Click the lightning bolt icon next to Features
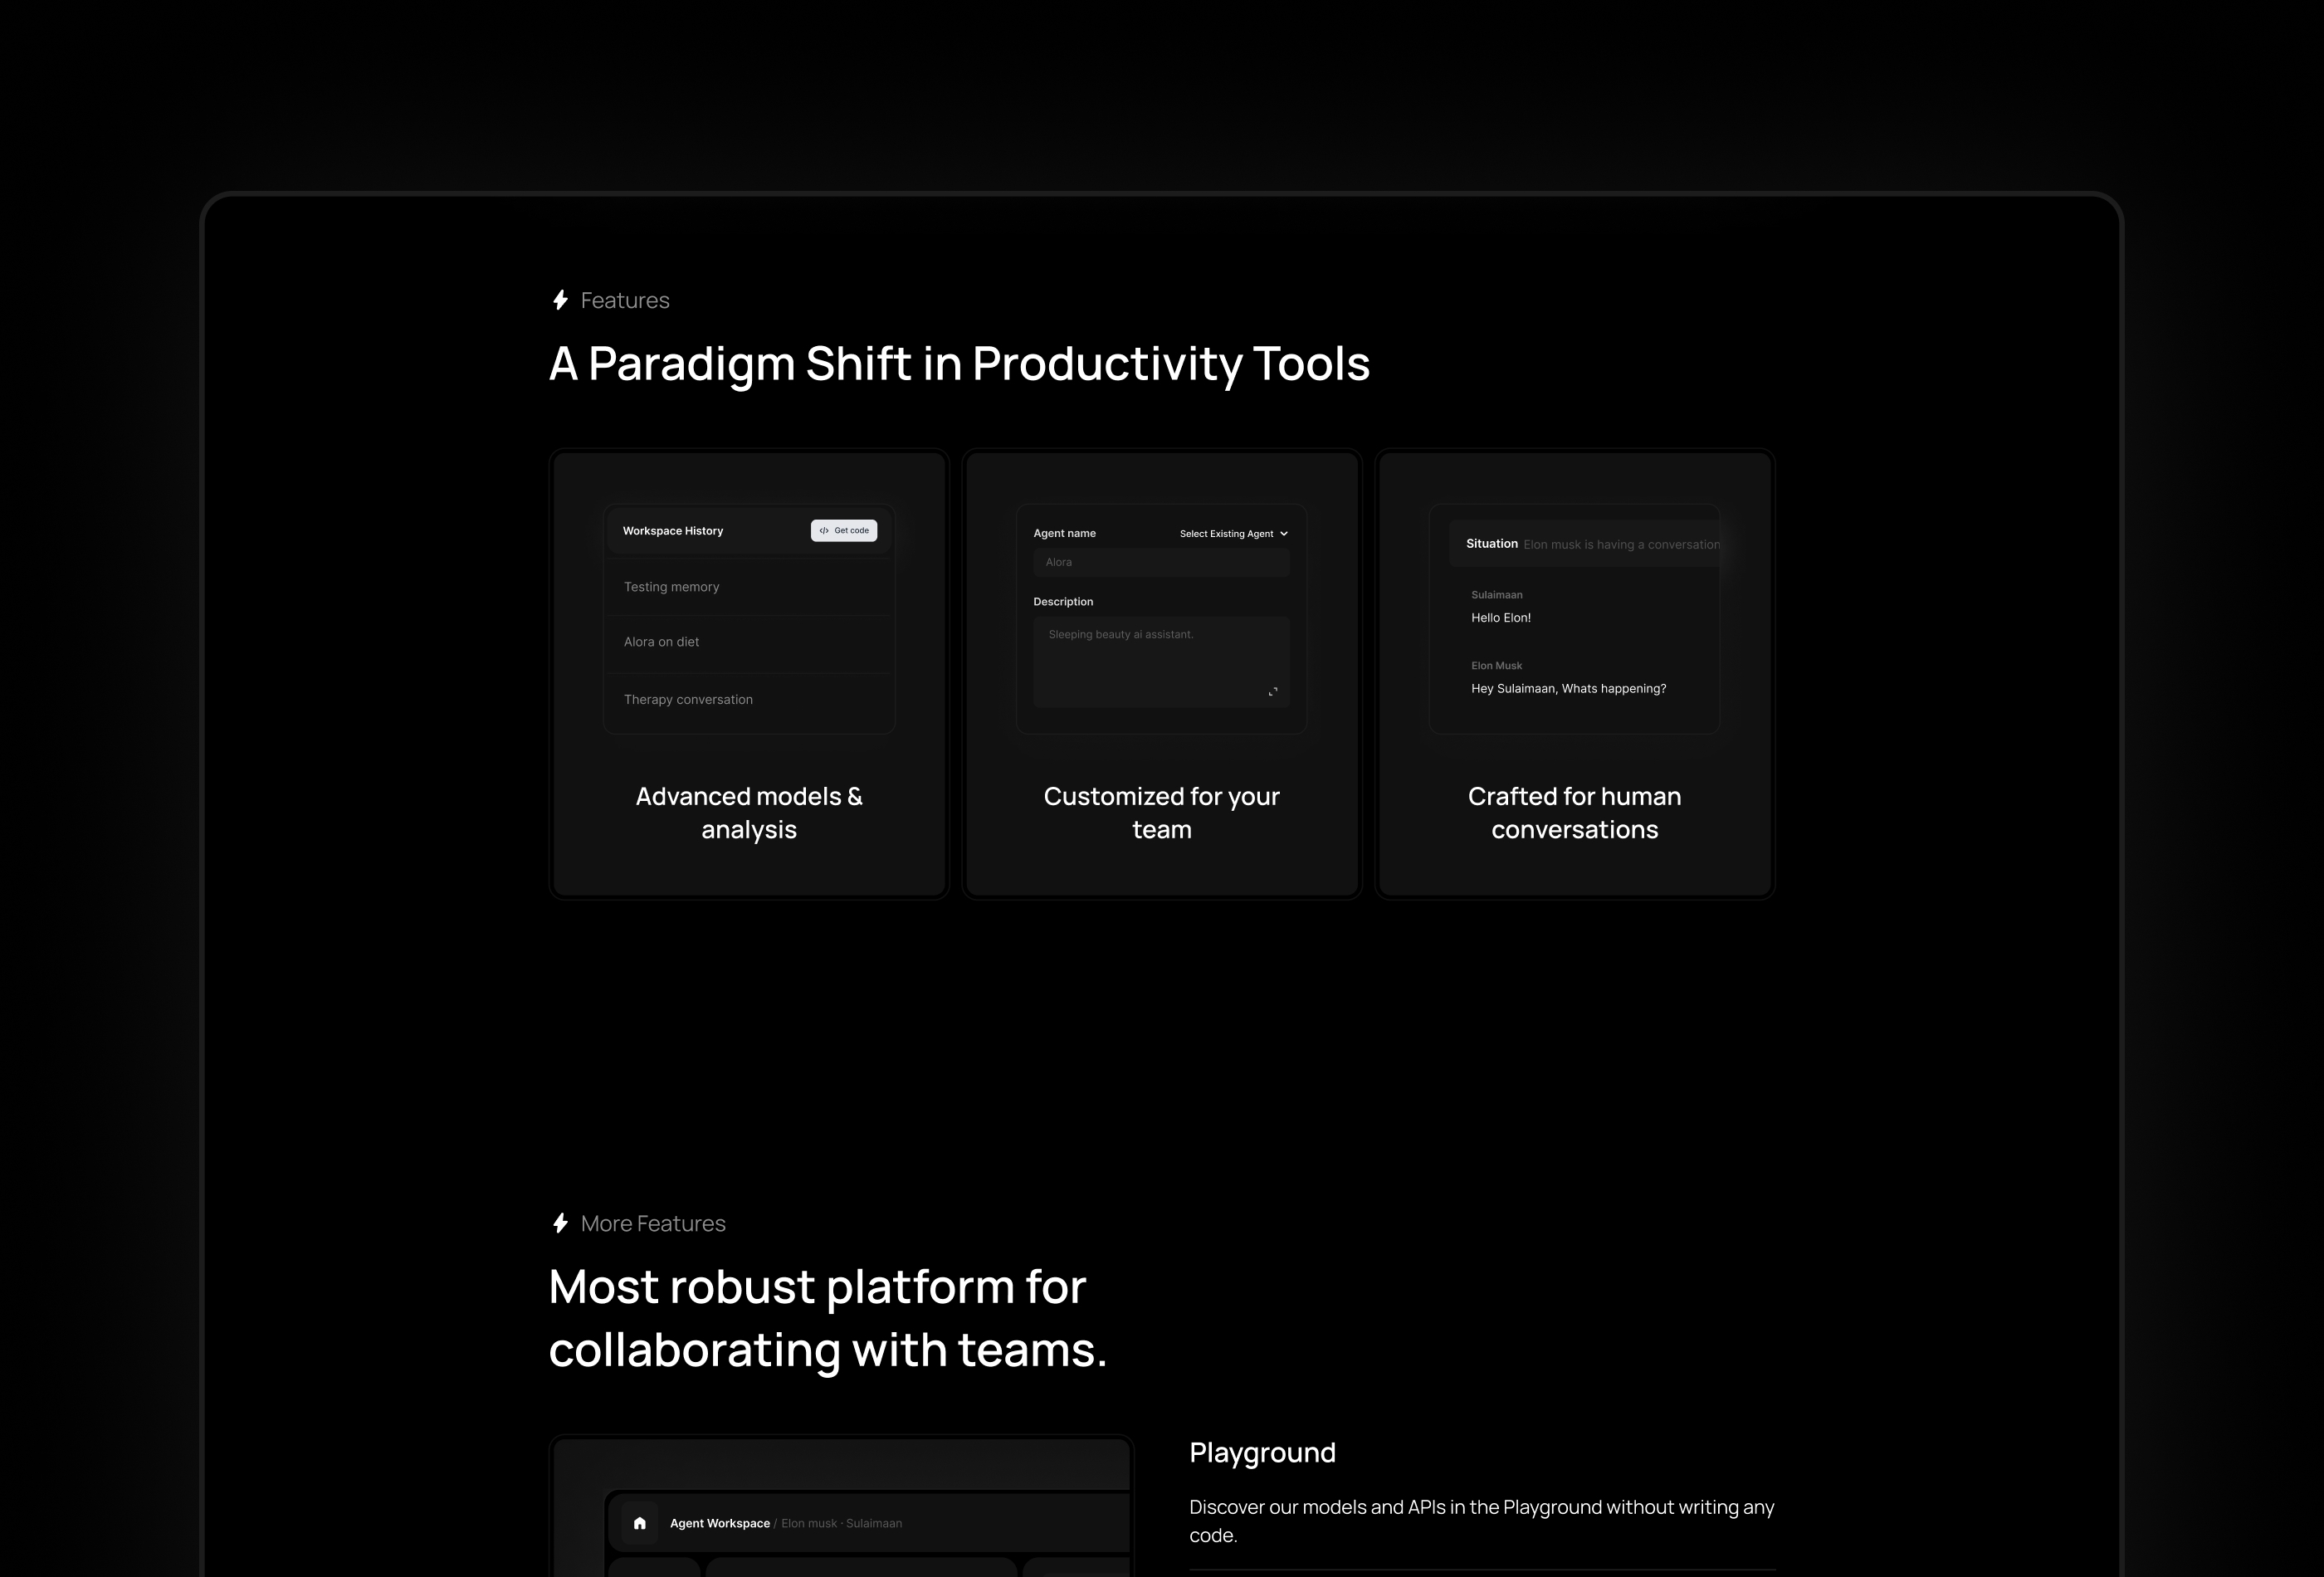Screen dimensions: 2324x1577 (x=560, y=299)
